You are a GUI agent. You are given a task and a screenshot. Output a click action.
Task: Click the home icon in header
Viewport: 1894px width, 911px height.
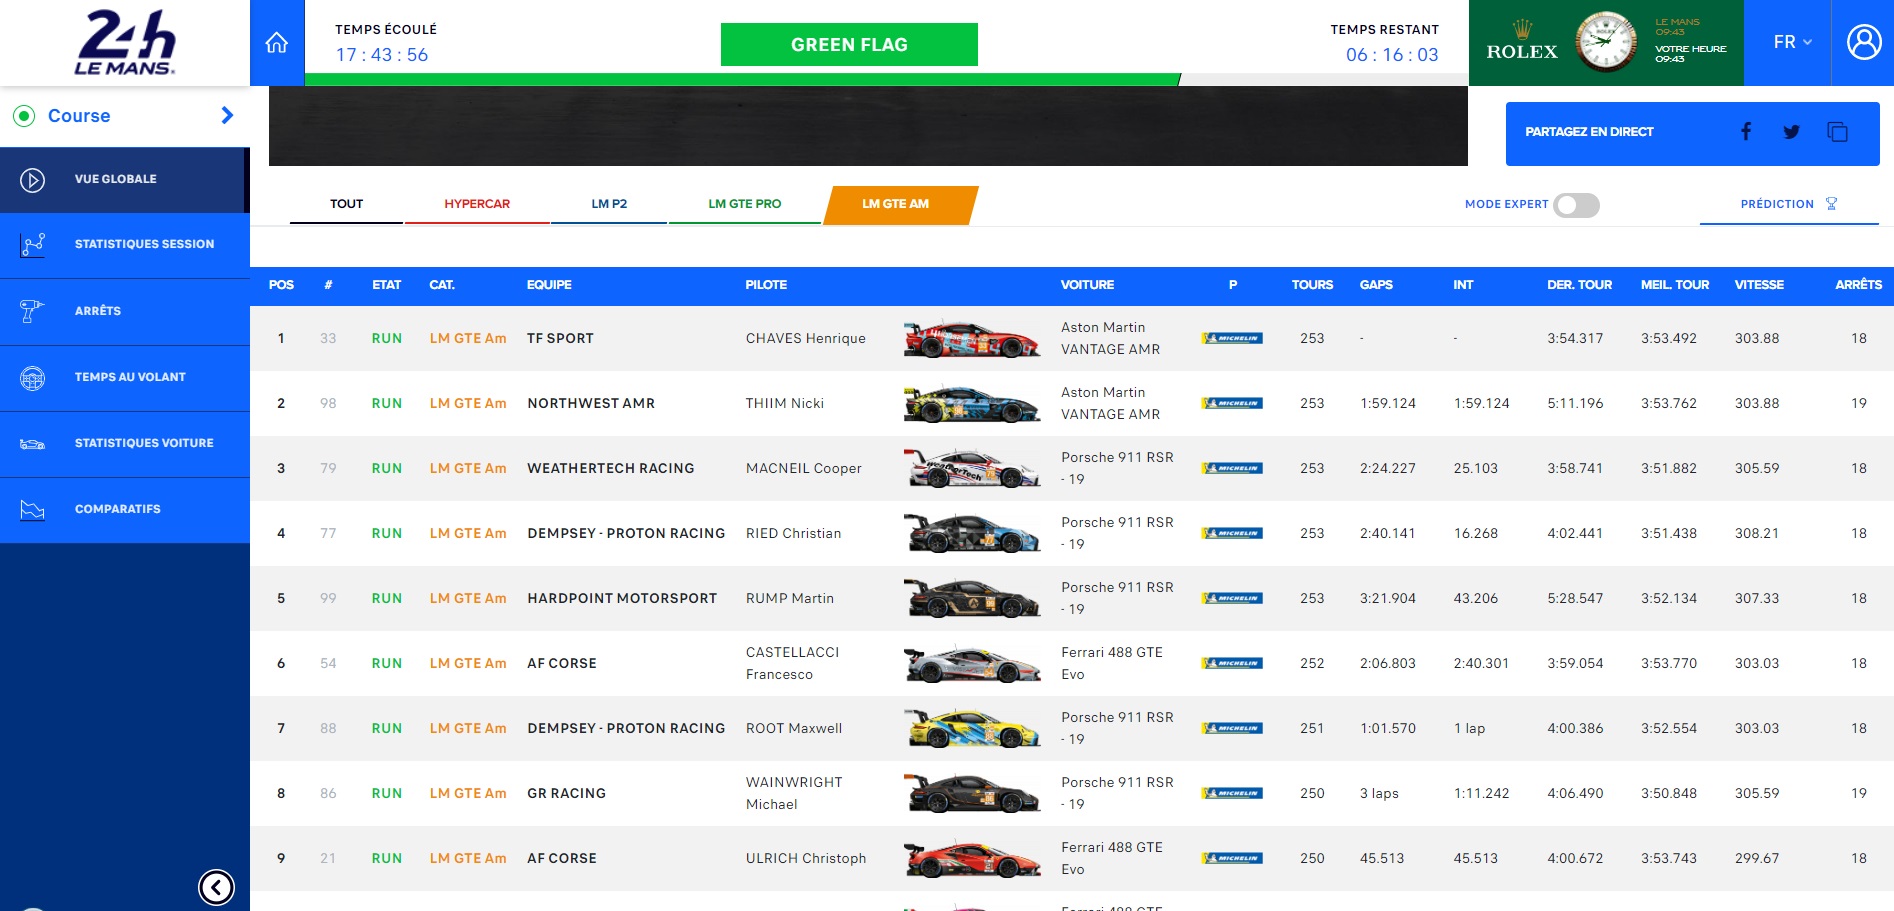click(277, 43)
